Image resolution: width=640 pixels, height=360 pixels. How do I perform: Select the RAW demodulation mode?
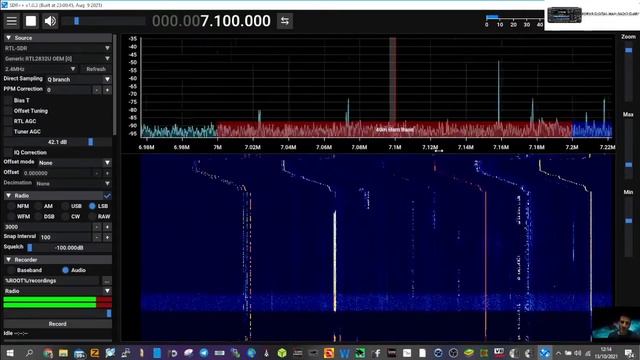92,217
